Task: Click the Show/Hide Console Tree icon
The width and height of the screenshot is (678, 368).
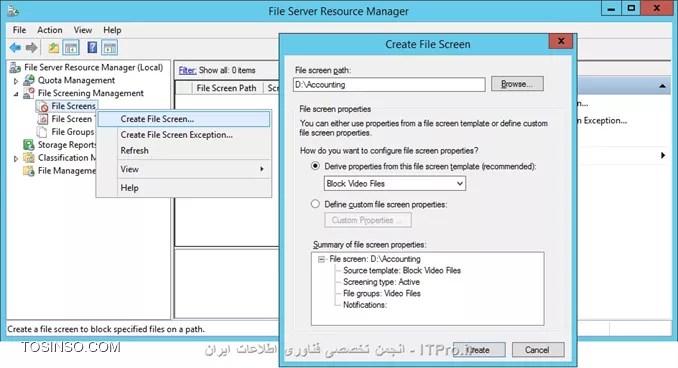Action: click(x=71, y=48)
